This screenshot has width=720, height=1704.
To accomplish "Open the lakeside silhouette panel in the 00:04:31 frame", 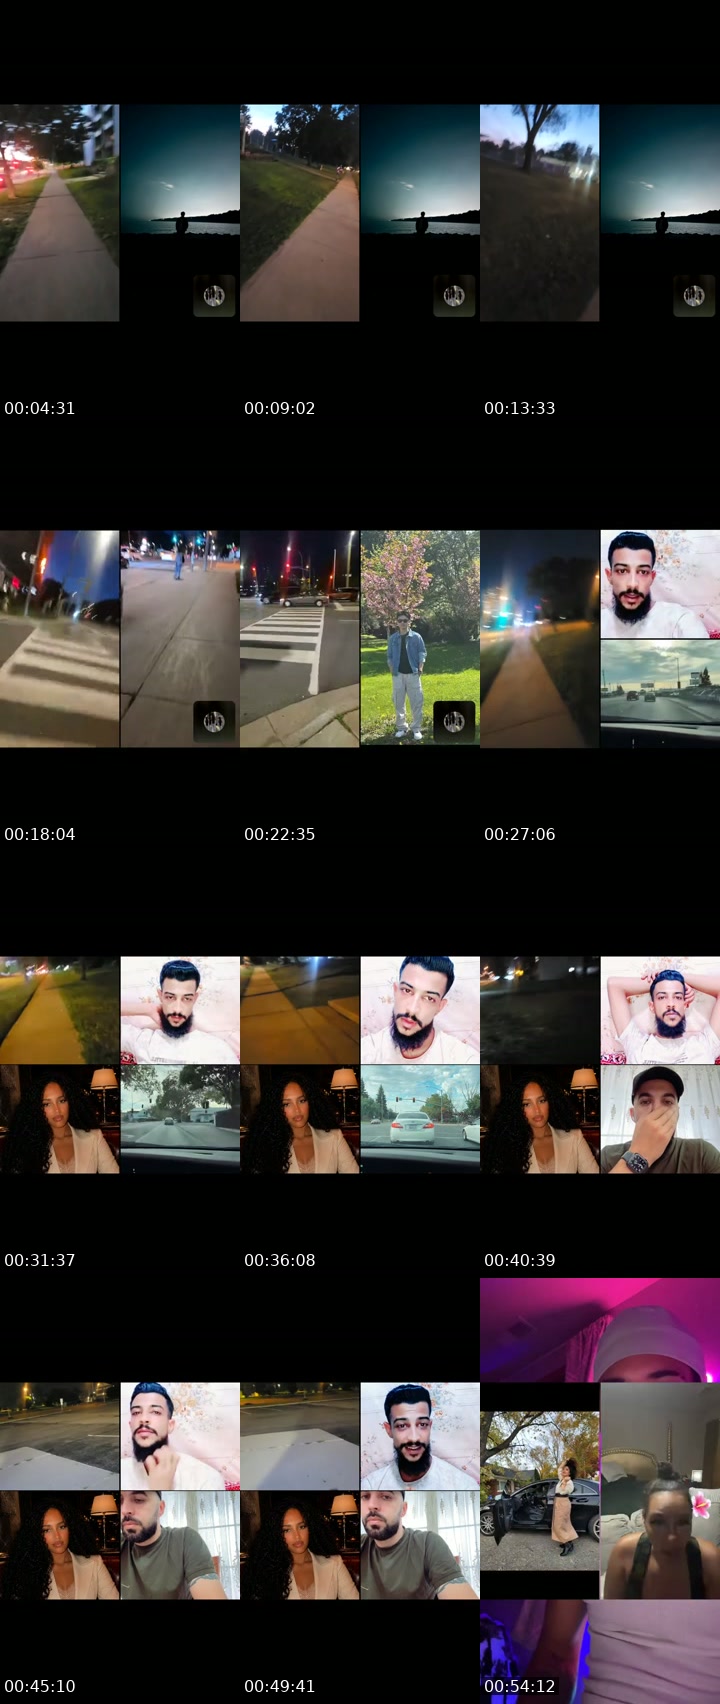I will (180, 213).
